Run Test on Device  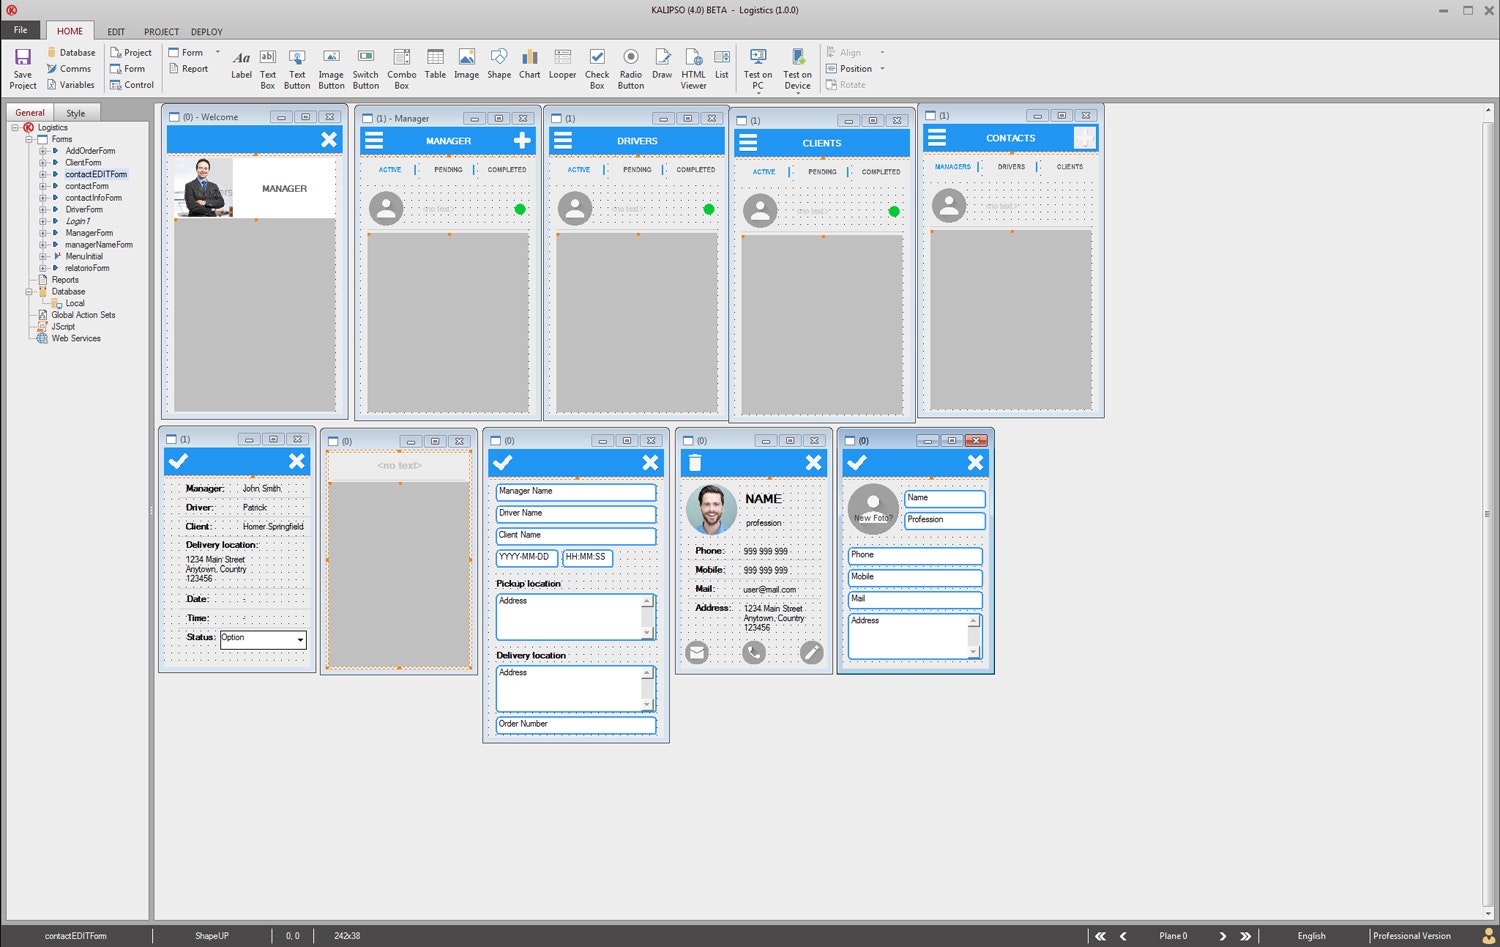click(797, 66)
